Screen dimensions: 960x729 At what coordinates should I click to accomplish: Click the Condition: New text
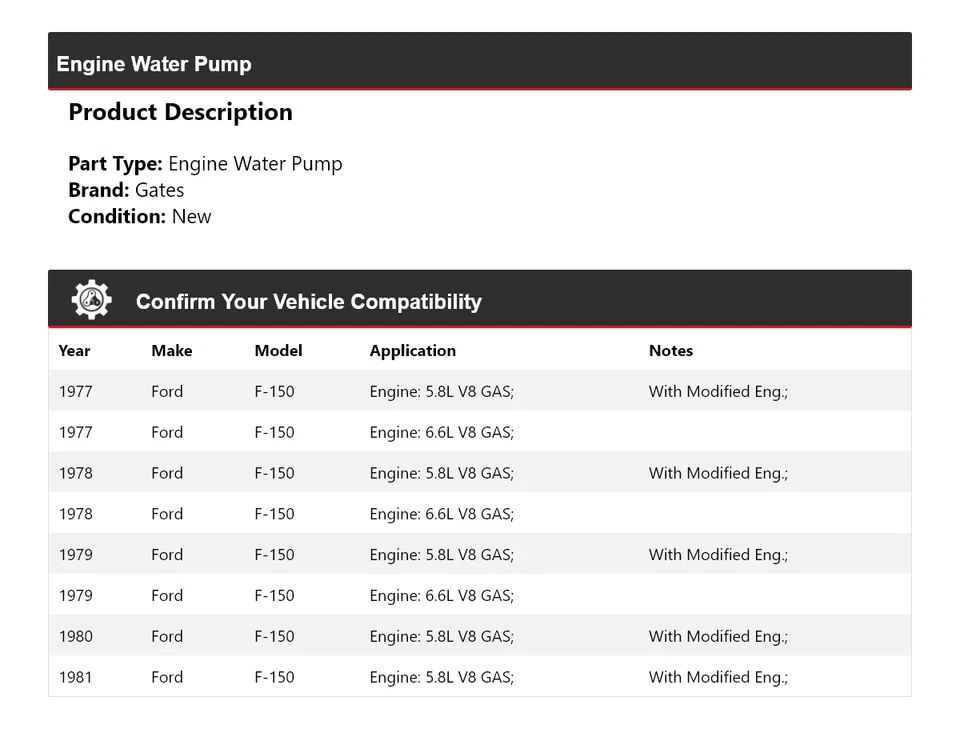(x=139, y=217)
